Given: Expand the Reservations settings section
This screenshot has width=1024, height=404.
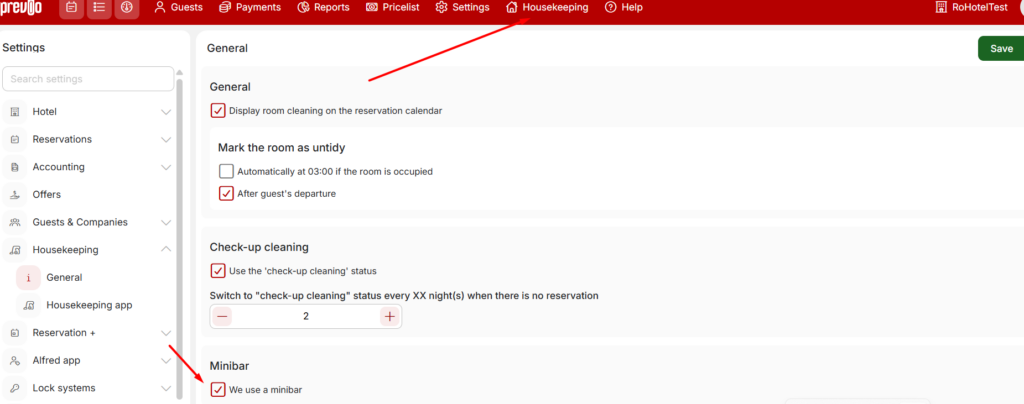Looking at the screenshot, I should coord(167,139).
